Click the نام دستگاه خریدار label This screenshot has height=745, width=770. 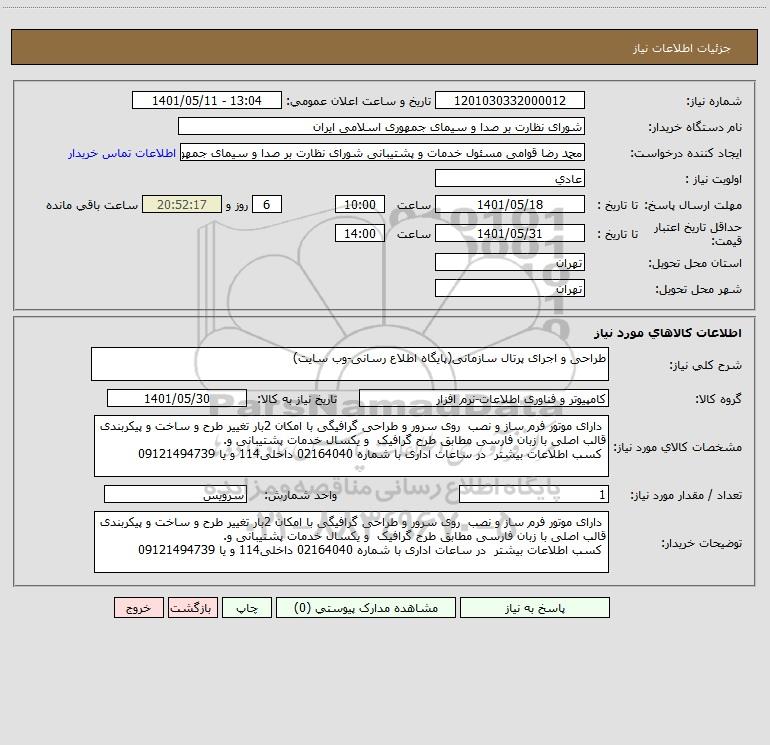695,127
